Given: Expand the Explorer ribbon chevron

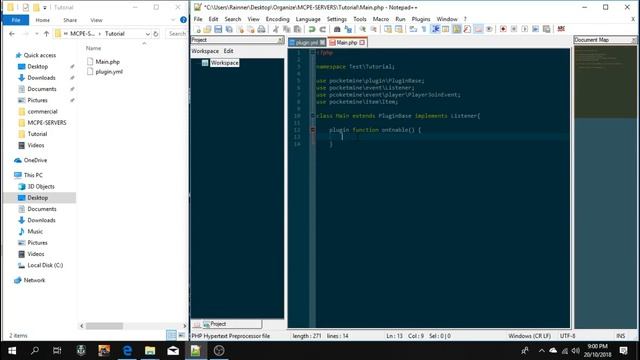Looking at the screenshot, I should [x=173, y=20].
